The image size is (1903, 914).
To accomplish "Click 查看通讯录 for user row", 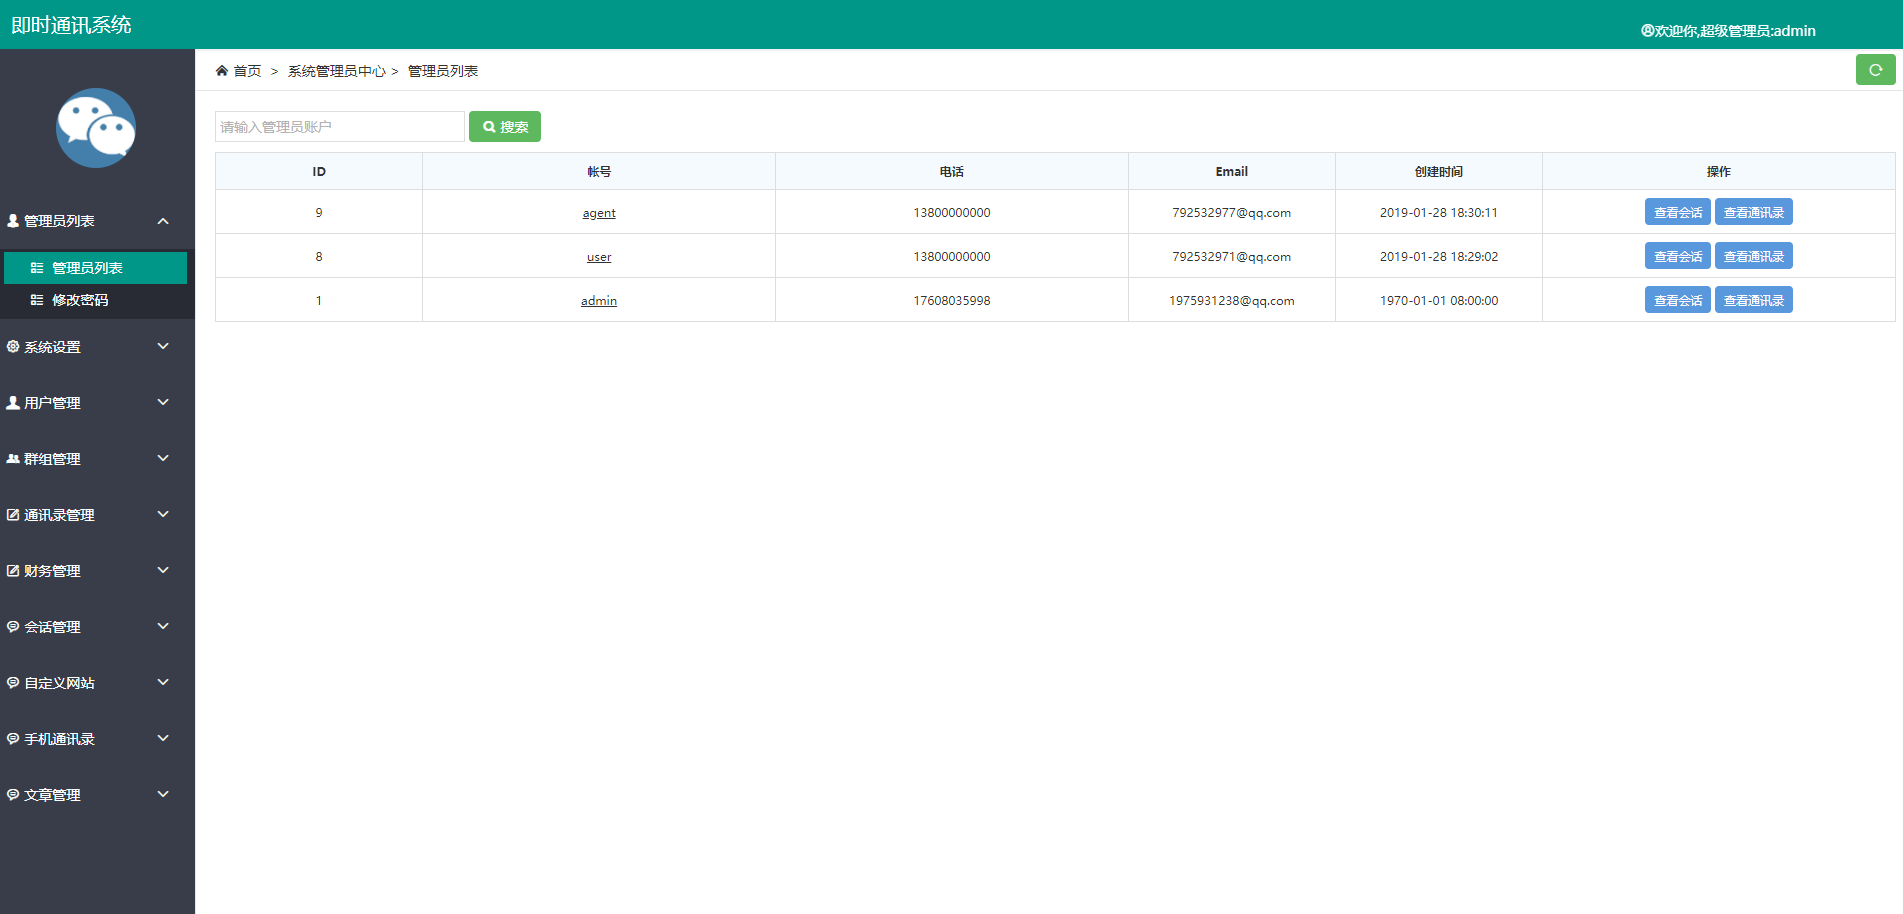I will 1753,256.
